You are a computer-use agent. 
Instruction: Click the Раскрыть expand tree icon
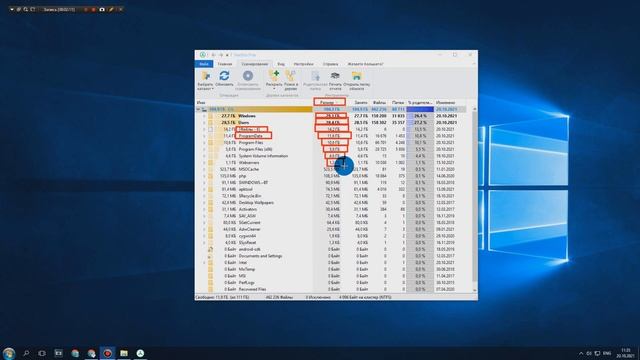point(274,76)
